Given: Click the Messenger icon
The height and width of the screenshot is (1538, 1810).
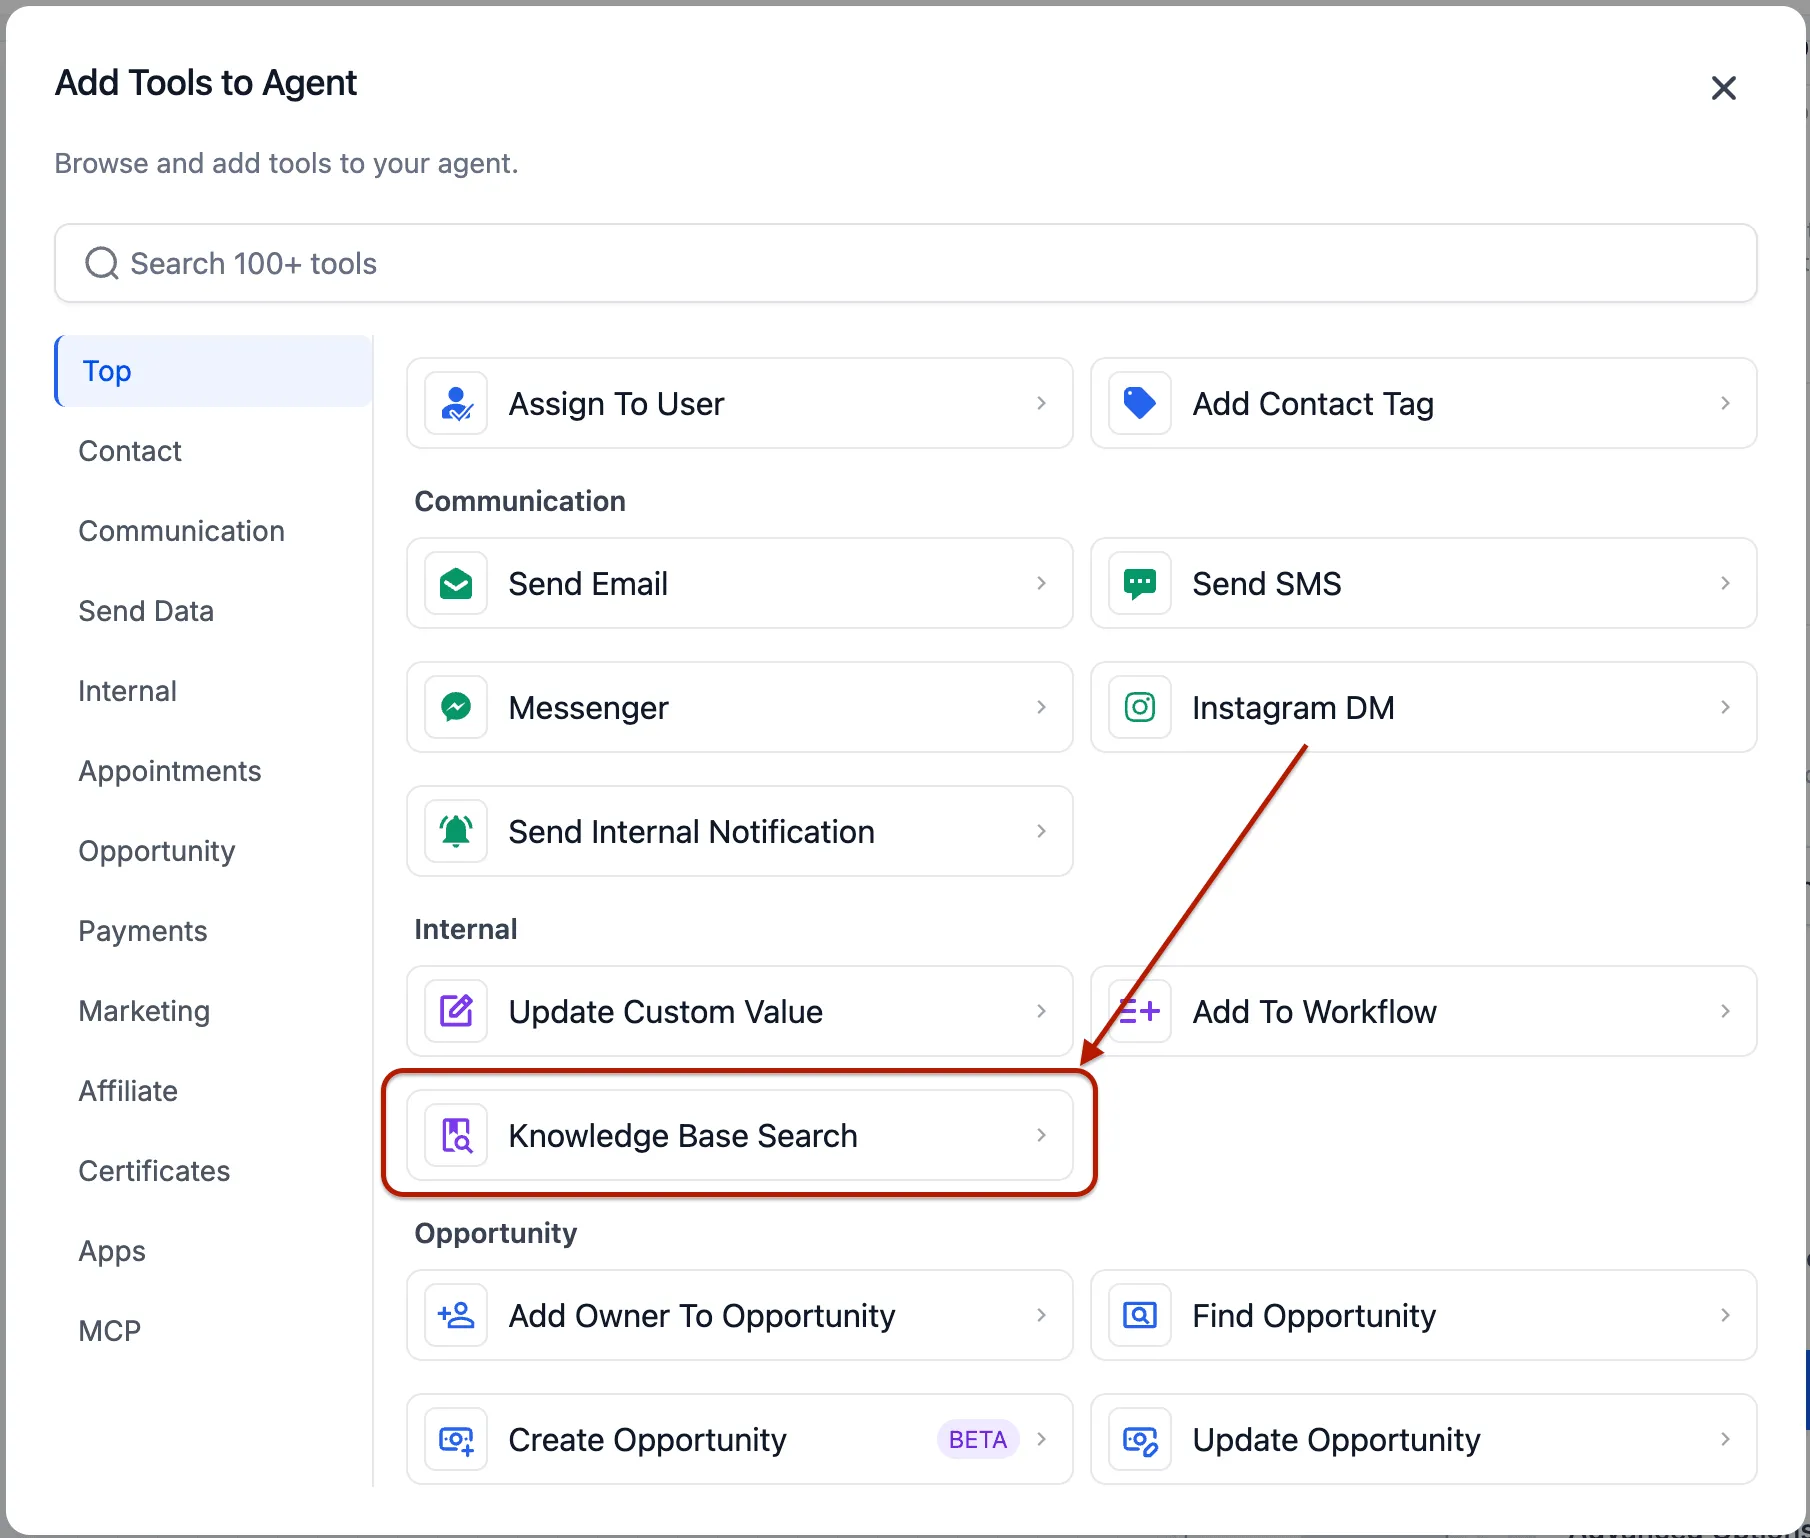Looking at the screenshot, I should pos(456,708).
